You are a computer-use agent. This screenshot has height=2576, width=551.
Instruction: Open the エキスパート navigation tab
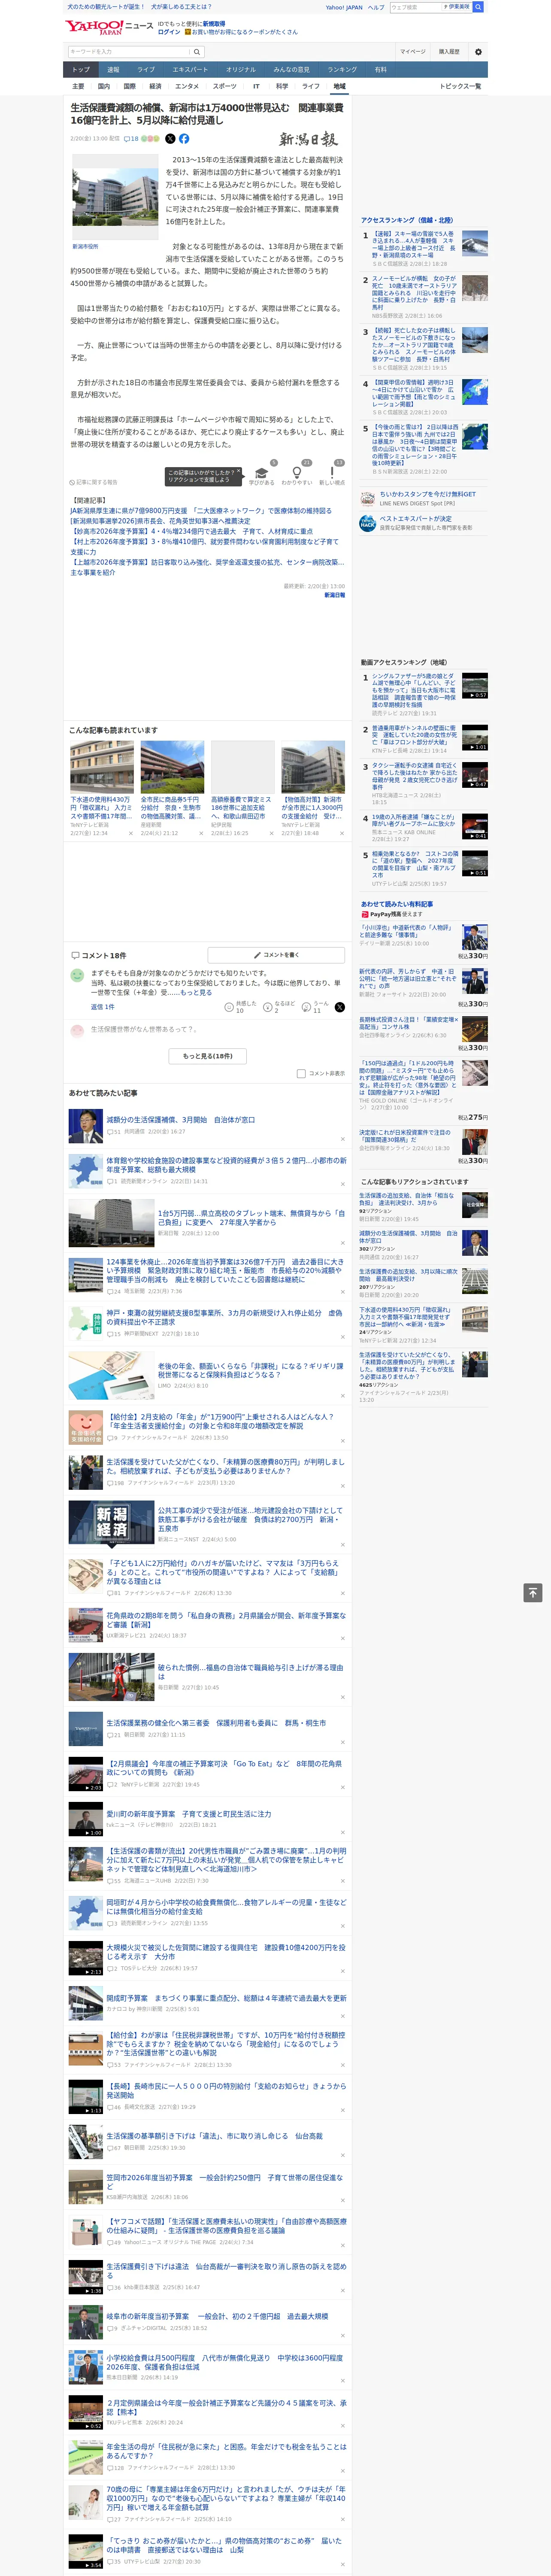[x=190, y=69]
